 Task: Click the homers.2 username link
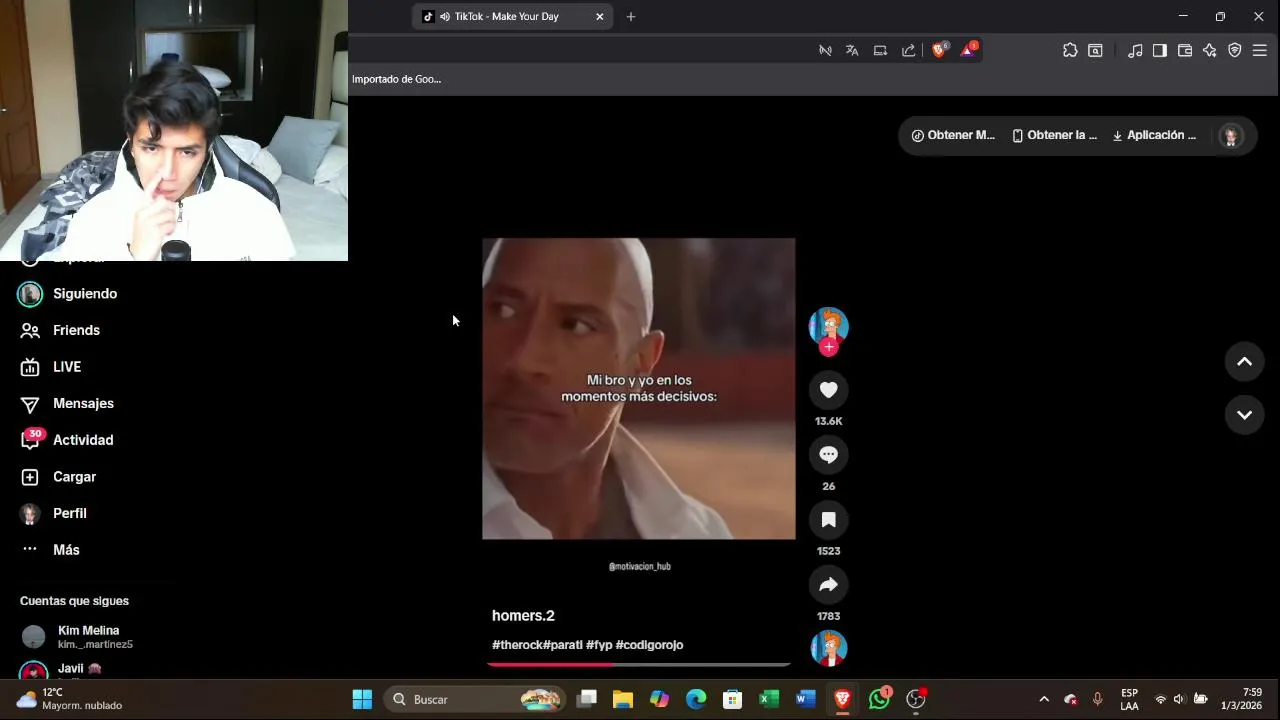click(x=523, y=616)
